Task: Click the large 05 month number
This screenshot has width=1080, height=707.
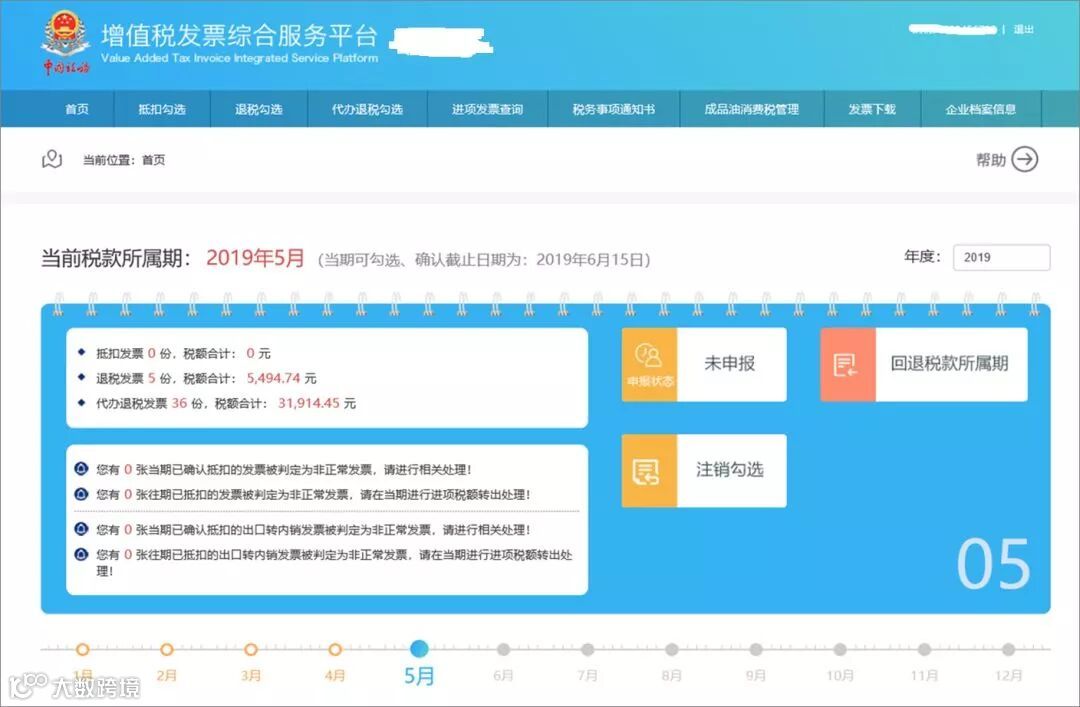Action: point(993,564)
